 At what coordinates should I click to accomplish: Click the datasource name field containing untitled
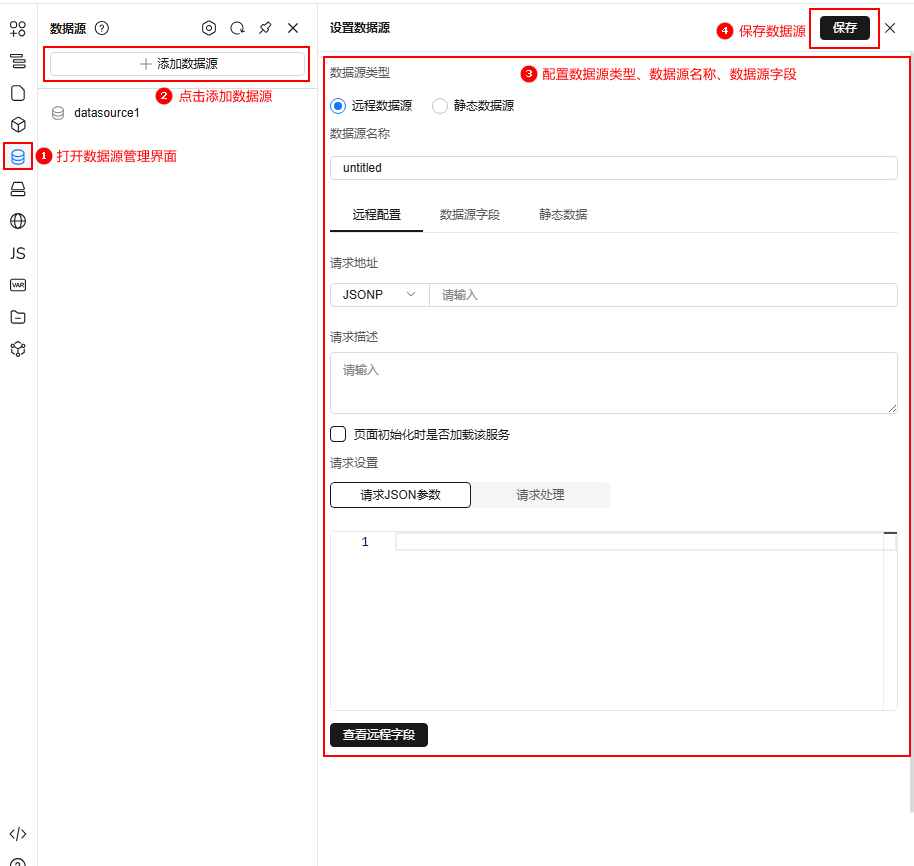point(613,168)
